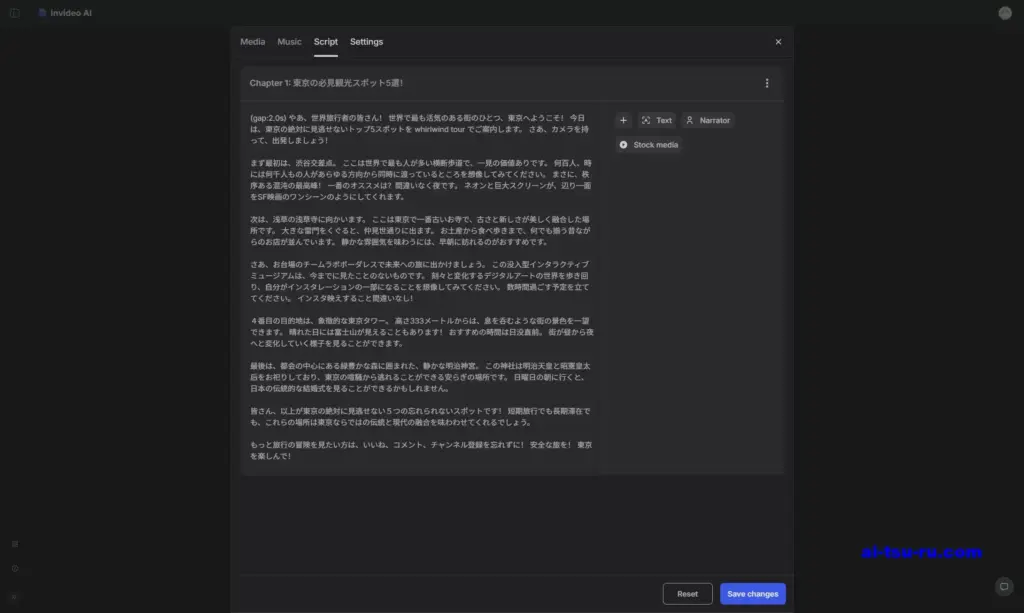
Task: Switch to the Music tab
Action: pos(289,42)
